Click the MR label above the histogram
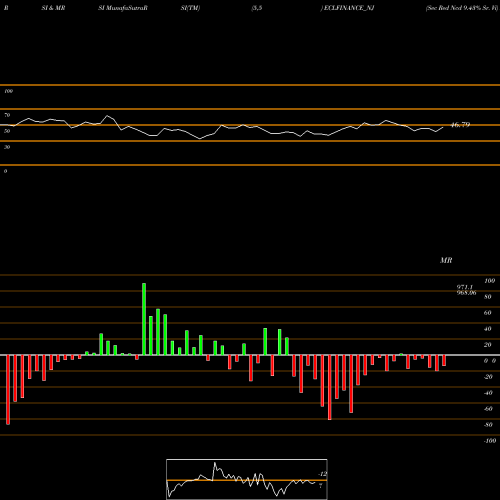The image size is (500, 500). [446, 260]
